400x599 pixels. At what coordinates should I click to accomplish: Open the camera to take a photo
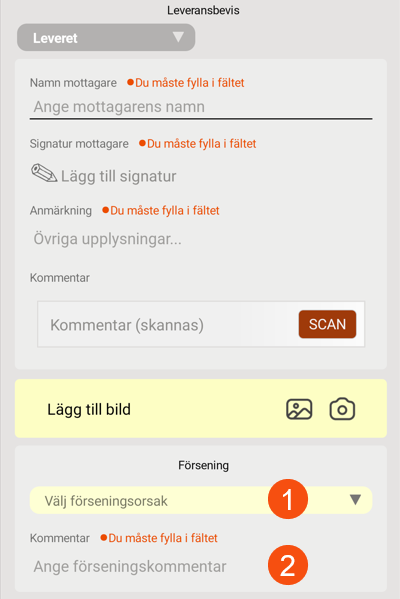(x=342, y=409)
